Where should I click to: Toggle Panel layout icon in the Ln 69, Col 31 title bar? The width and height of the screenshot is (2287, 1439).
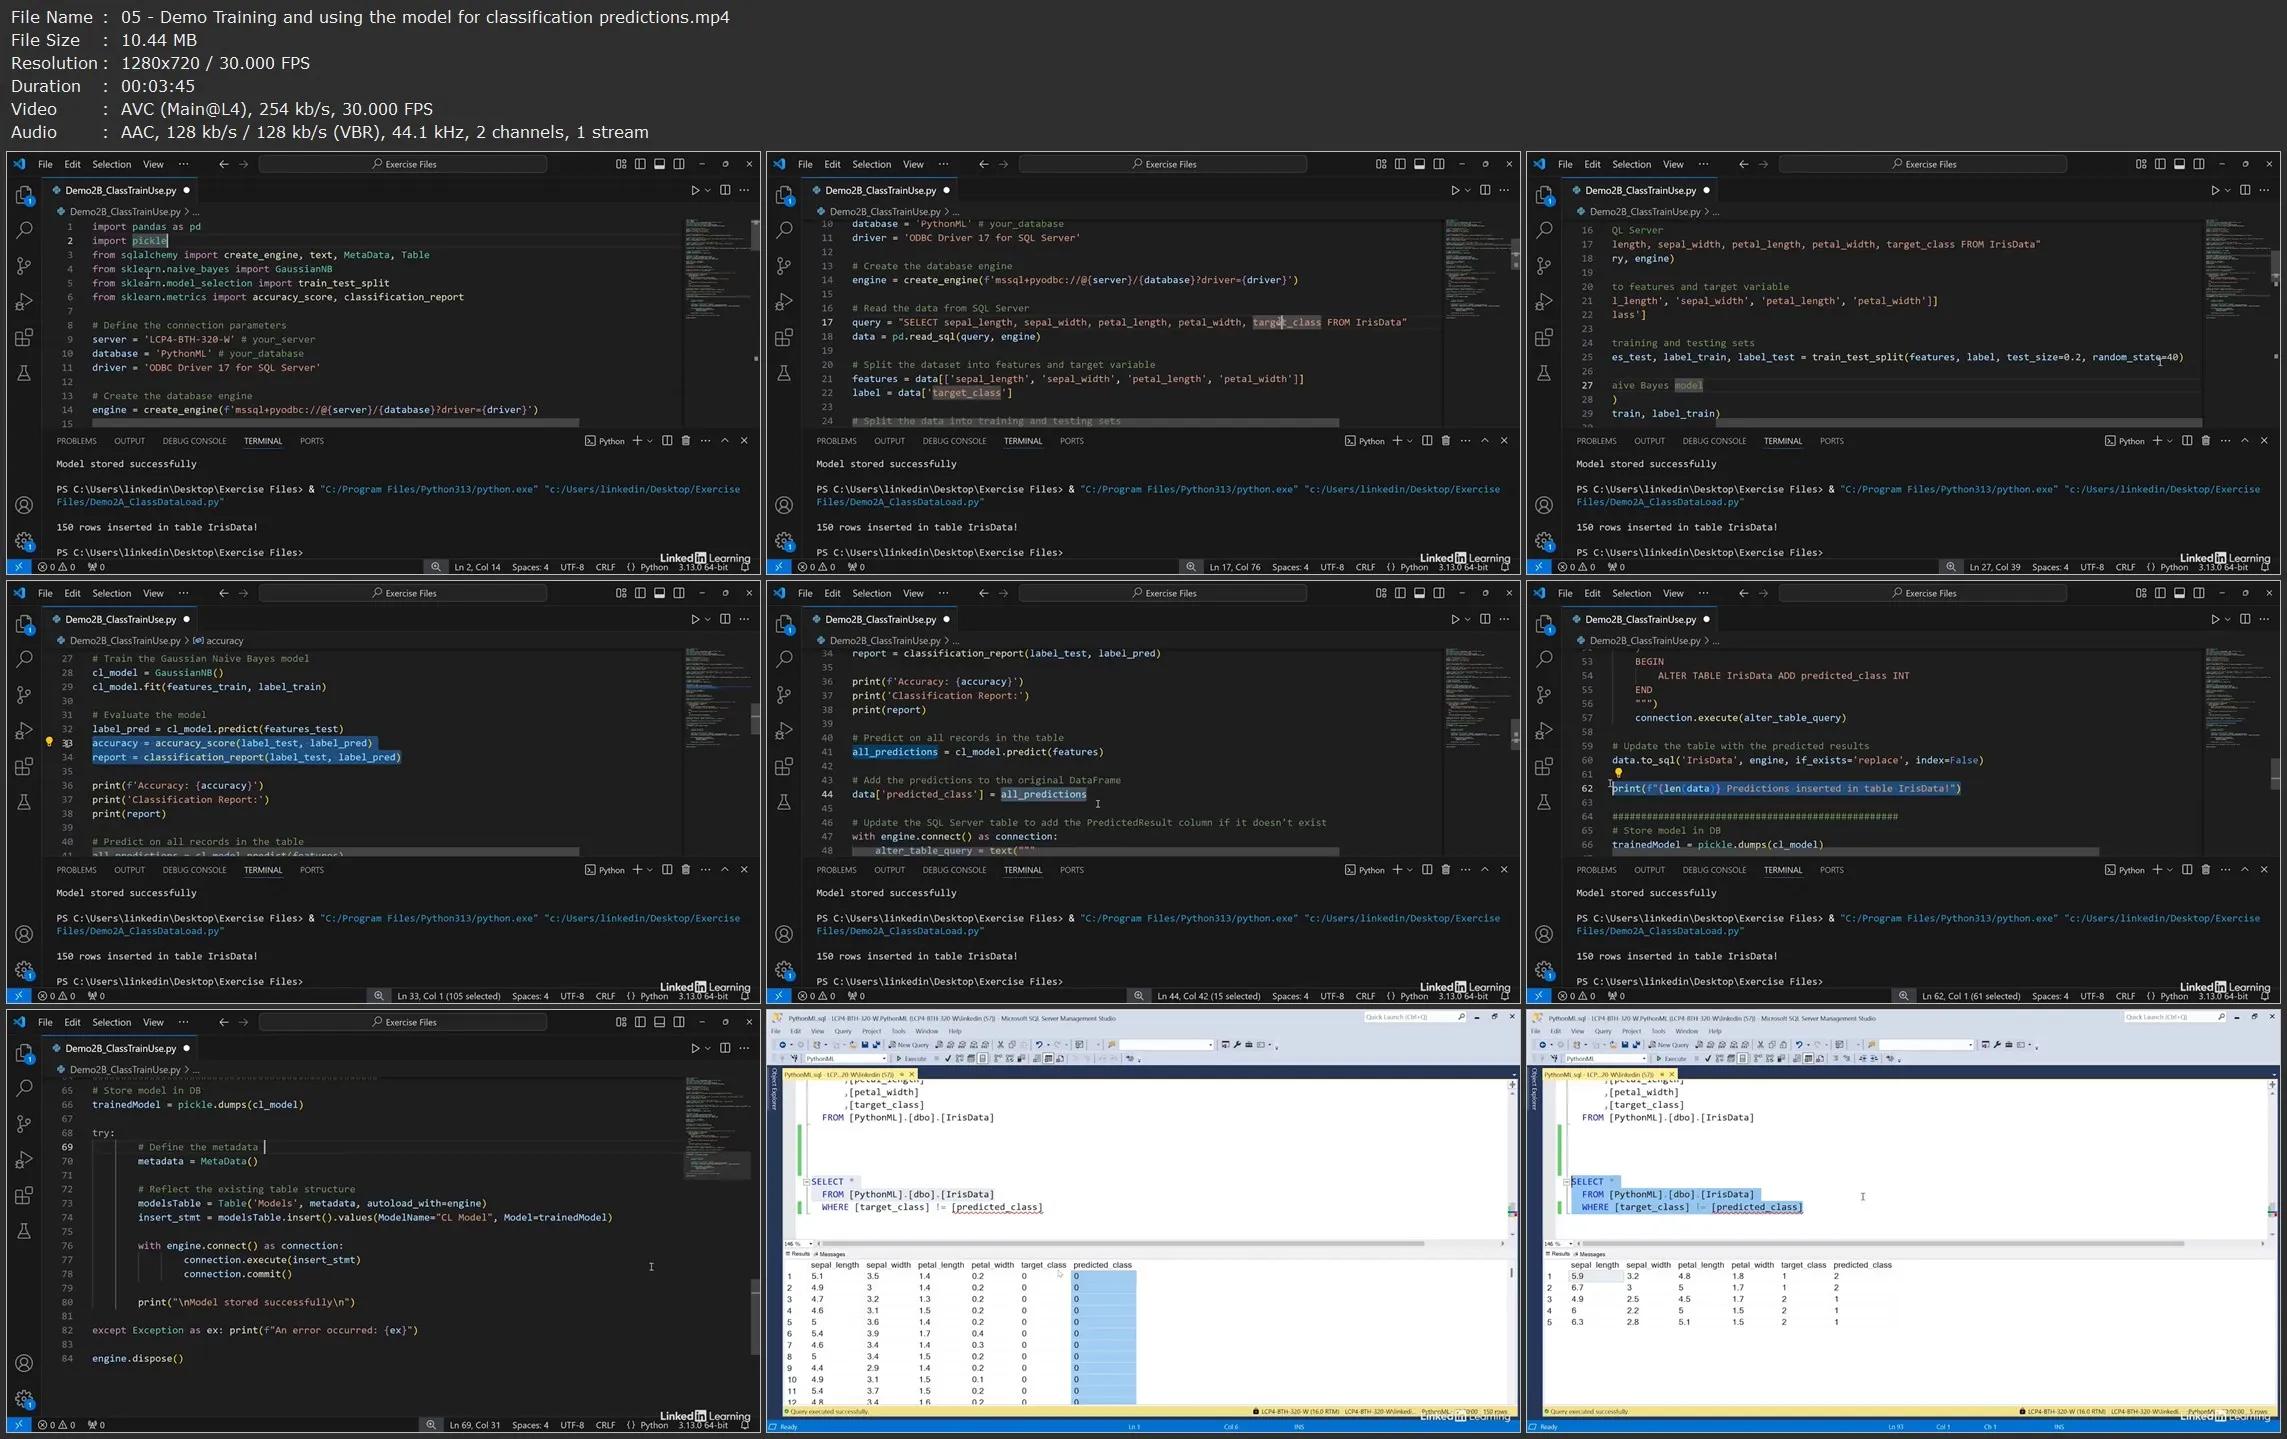tap(659, 1022)
